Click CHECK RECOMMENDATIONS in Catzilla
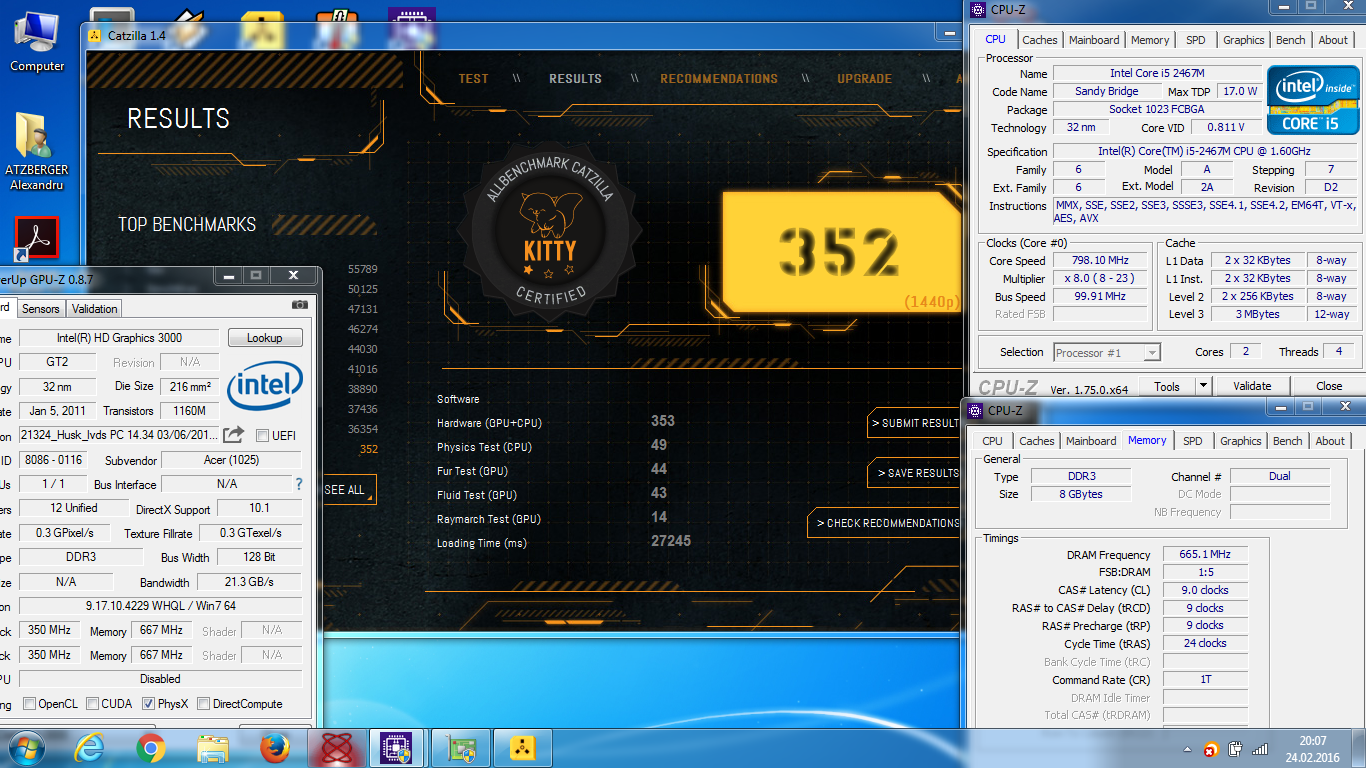Viewport: 1366px width, 768px height. click(885, 523)
